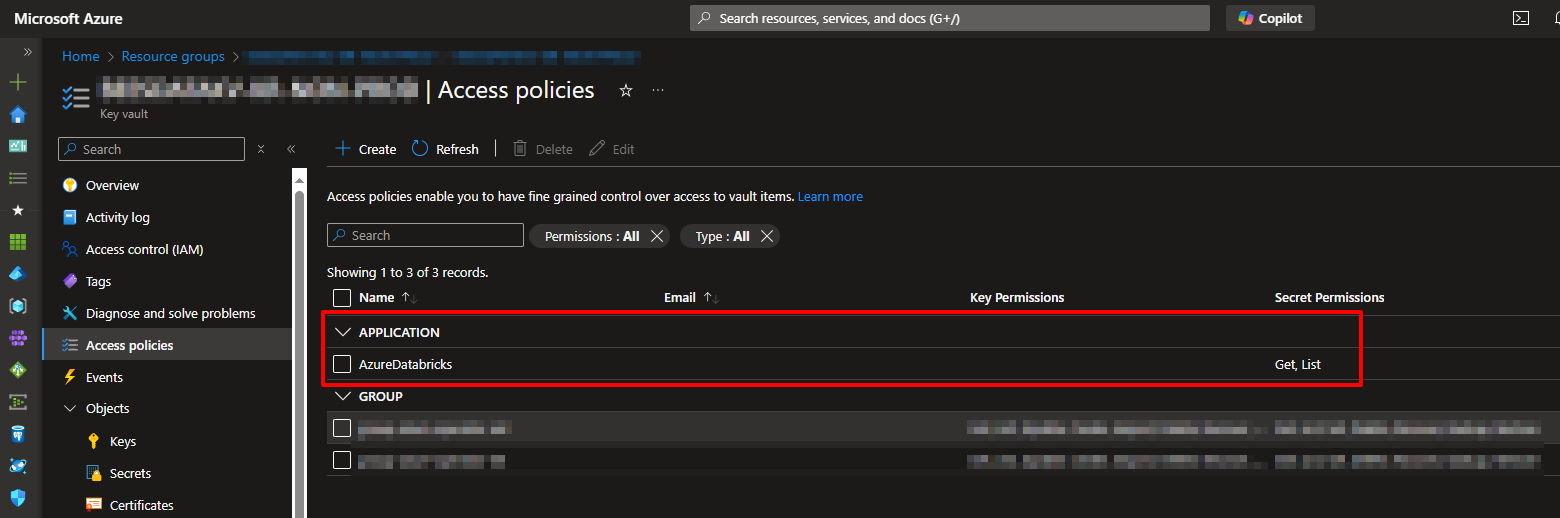This screenshot has width=1560, height=518.
Task: Click the white Favorites star in left rail
Action: tap(17, 210)
